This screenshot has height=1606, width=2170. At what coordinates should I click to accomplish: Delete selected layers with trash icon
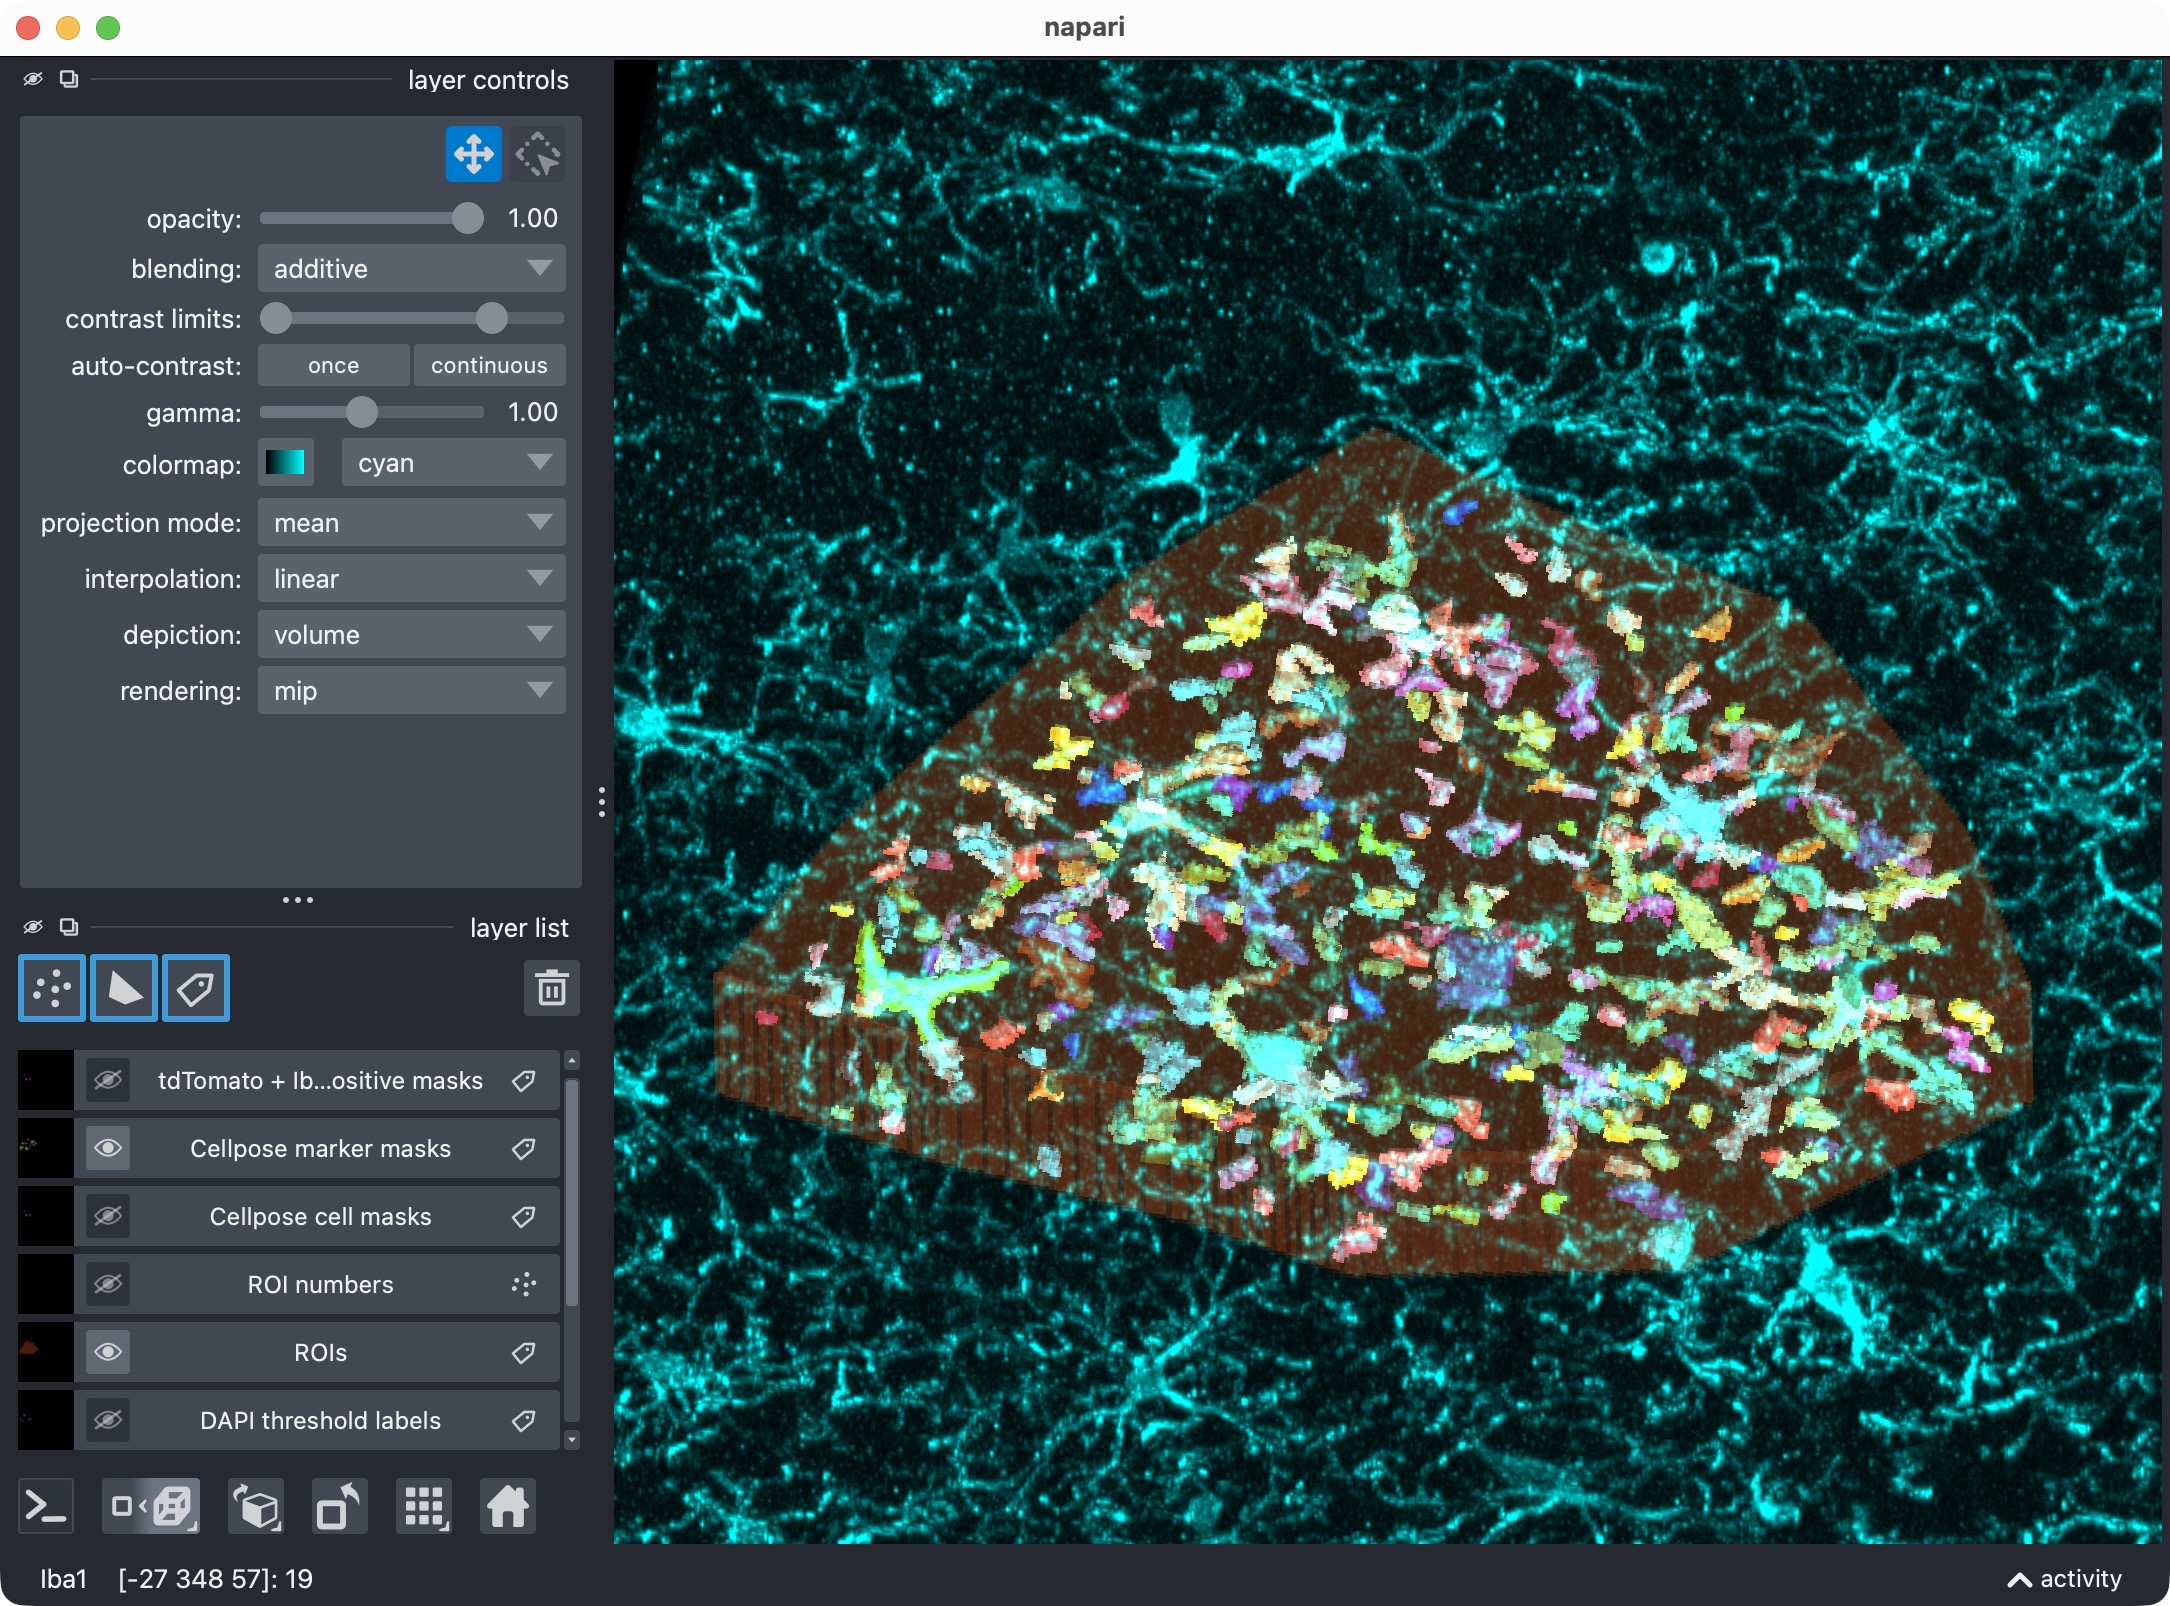[x=552, y=989]
